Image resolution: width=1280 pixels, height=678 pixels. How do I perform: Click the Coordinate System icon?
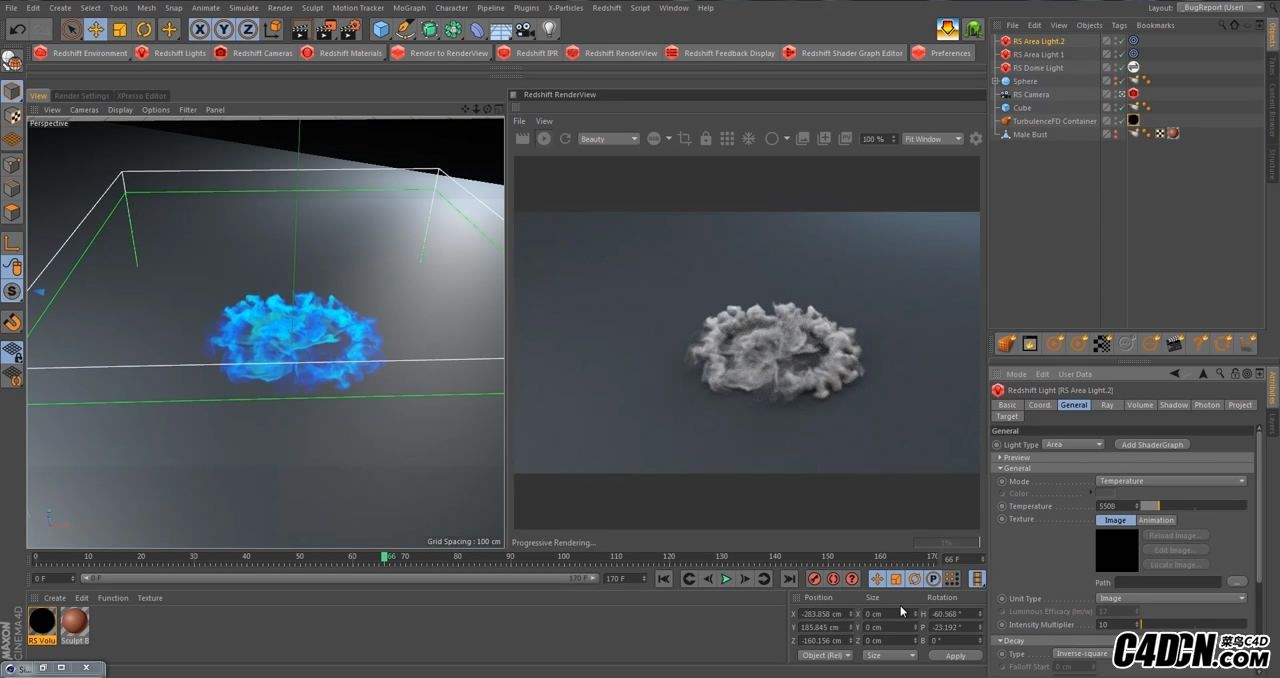(x=271, y=30)
